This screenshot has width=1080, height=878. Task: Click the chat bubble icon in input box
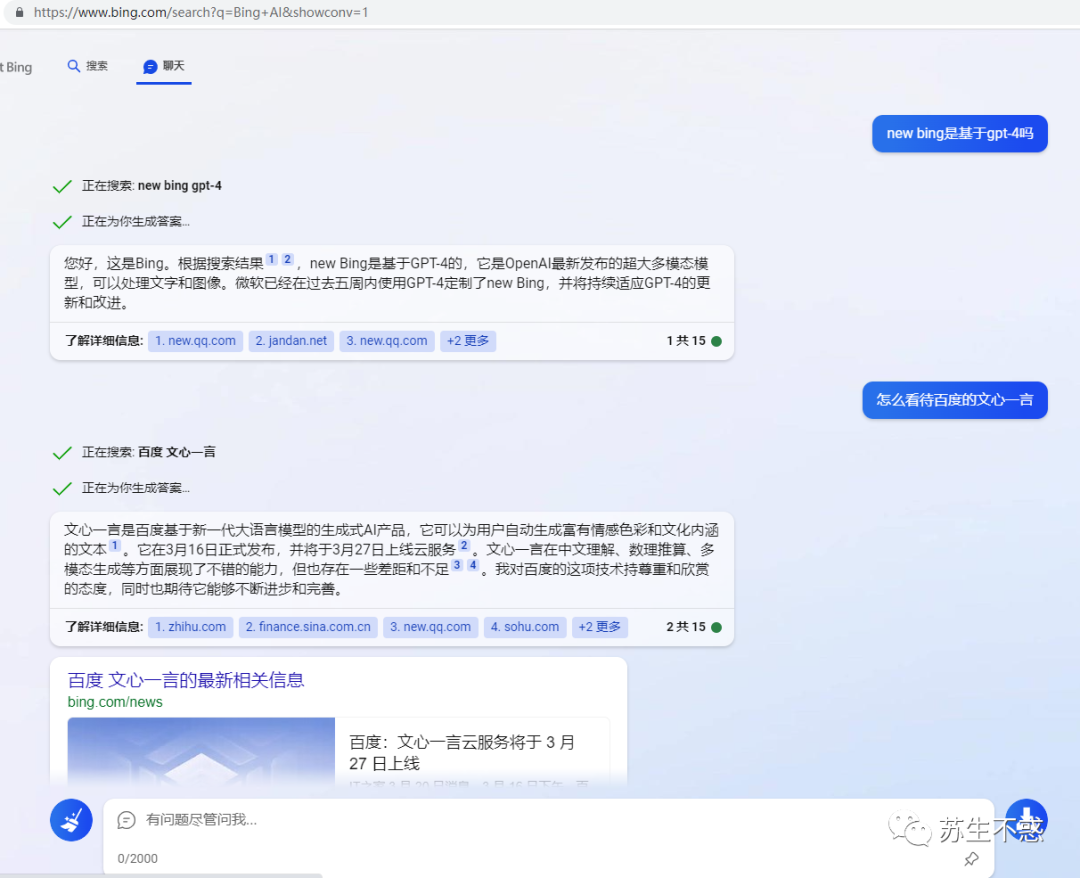[126, 819]
